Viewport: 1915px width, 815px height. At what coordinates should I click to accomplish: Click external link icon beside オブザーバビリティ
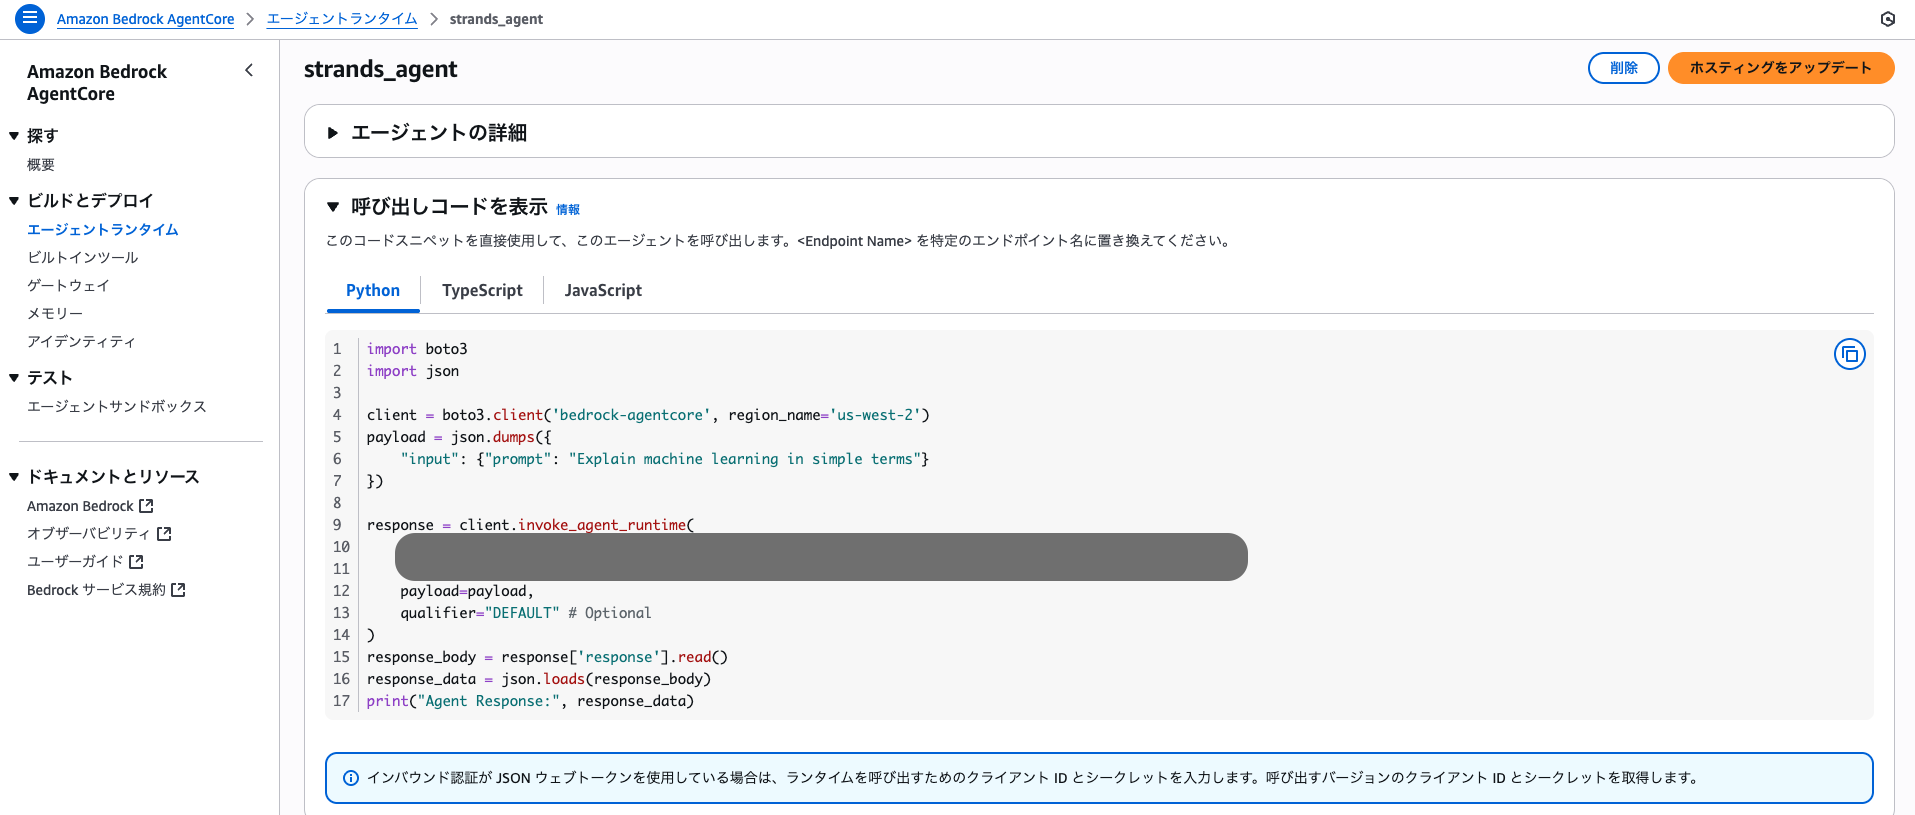point(164,534)
